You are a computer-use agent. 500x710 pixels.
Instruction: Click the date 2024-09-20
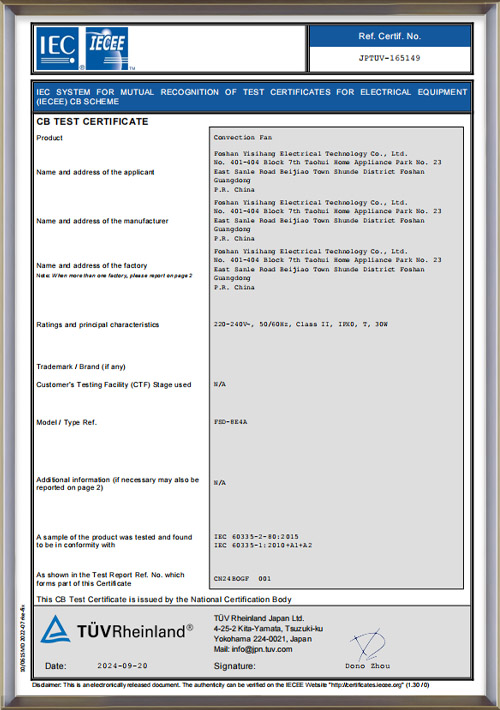coord(122,665)
